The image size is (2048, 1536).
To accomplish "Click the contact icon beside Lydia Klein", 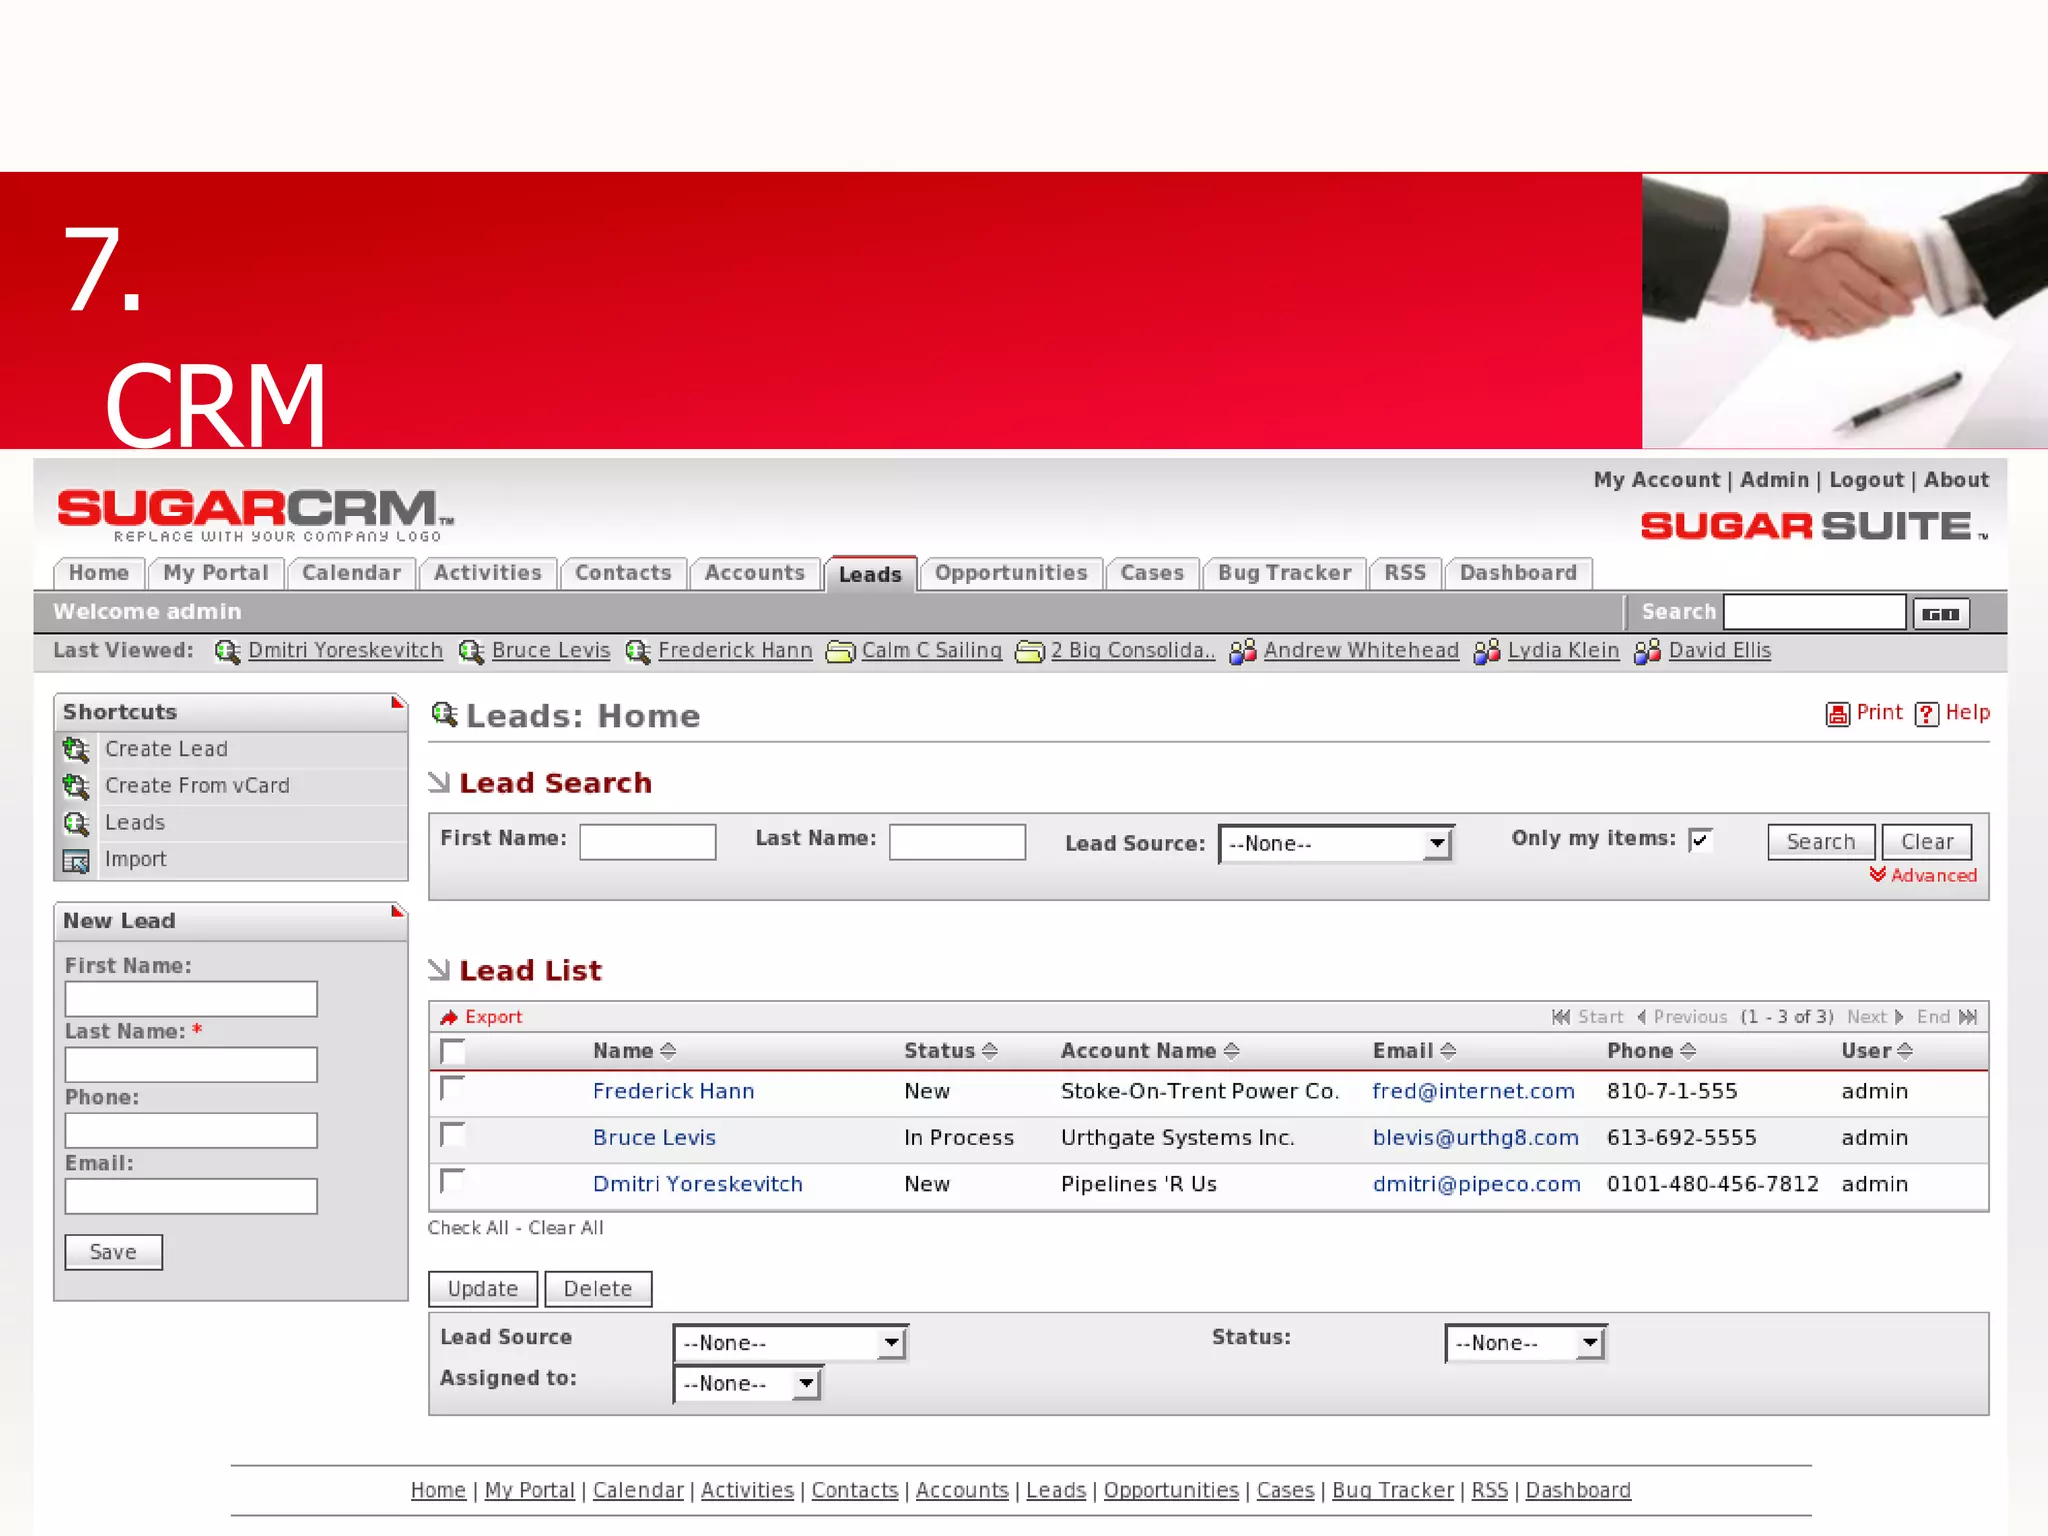I will click(1487, 652).
